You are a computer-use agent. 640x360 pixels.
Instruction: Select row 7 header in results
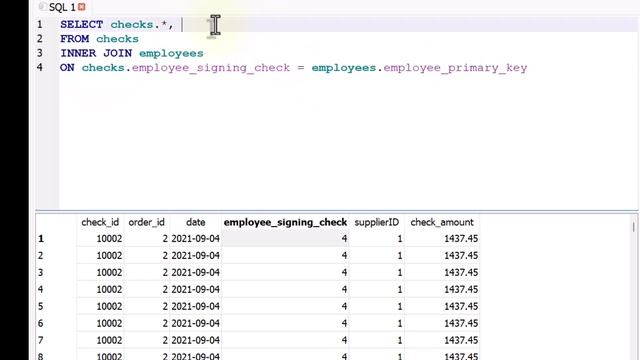tap(56, 340)
